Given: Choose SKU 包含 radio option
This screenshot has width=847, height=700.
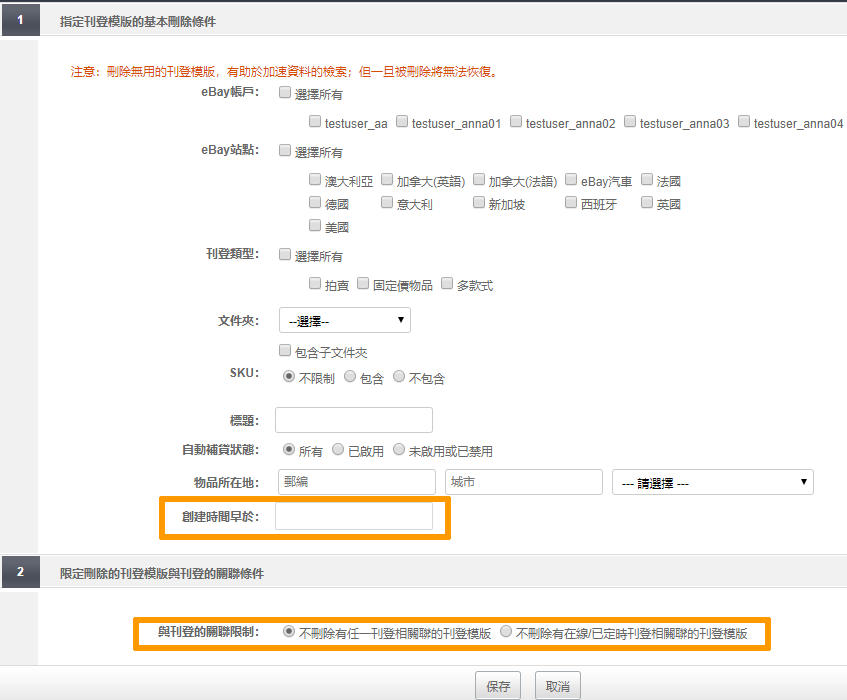Looking at the screenshot, I should [x=350, y=376].
